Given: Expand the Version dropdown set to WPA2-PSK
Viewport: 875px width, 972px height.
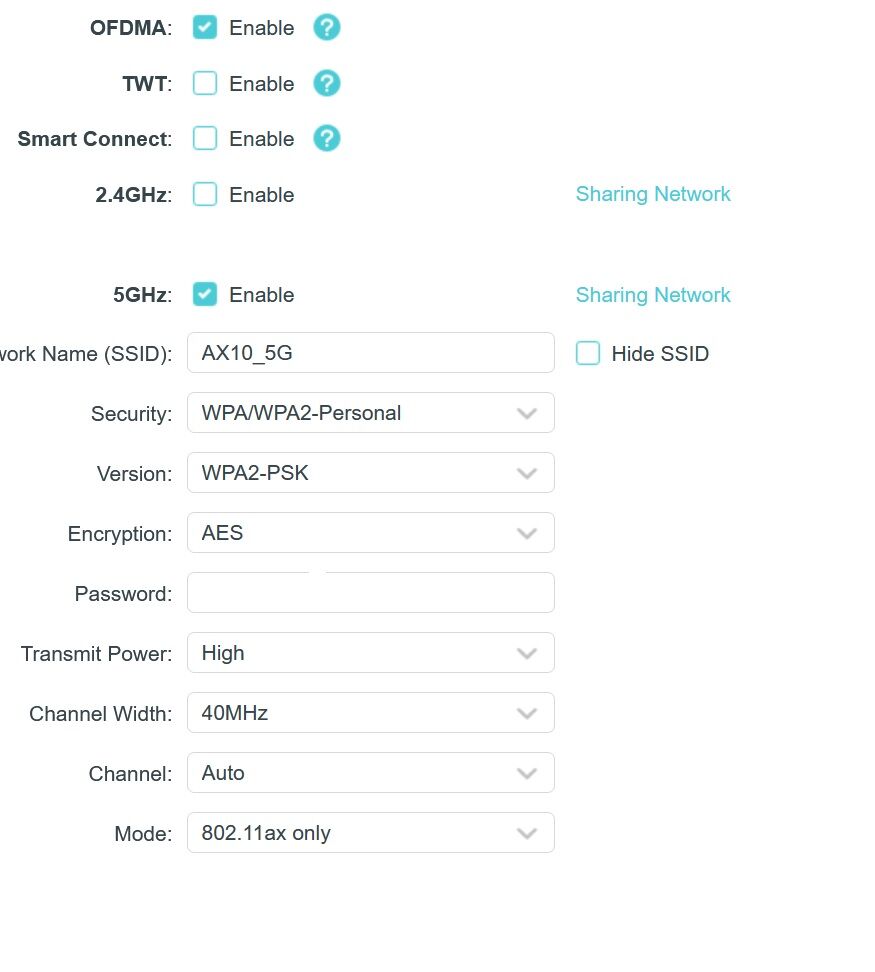Looking at the screenshot, I should [x=370, y=473].
